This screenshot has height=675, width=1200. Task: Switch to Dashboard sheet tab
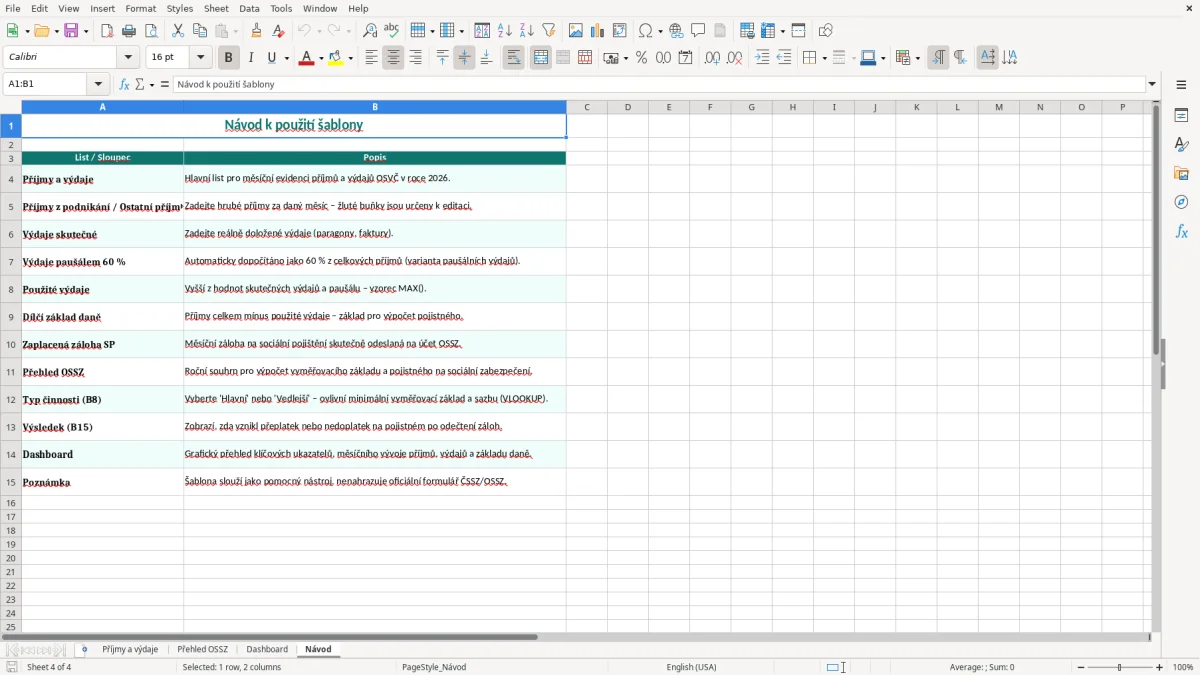coord(267,650)
